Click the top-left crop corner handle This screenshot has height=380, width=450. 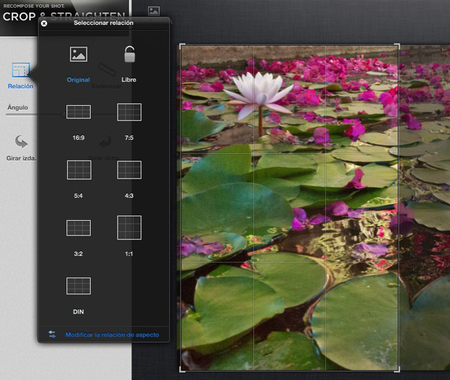tap(182, 46)
